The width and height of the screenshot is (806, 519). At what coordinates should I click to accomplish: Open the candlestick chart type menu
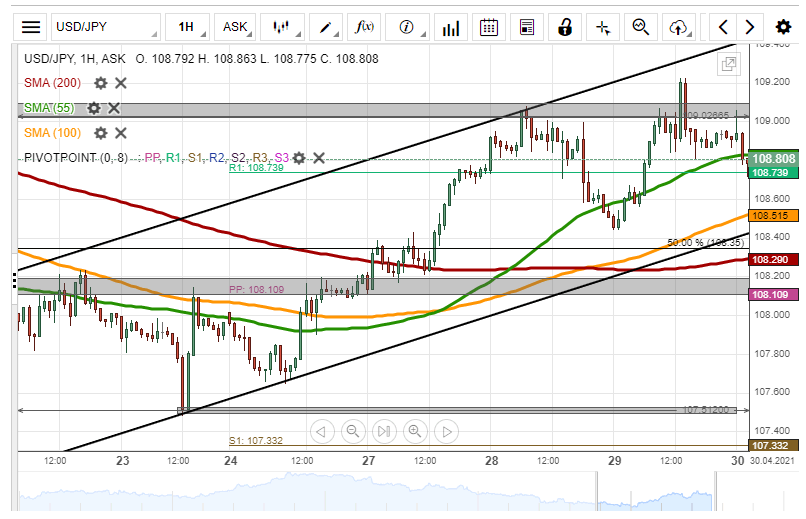[281, 27]
